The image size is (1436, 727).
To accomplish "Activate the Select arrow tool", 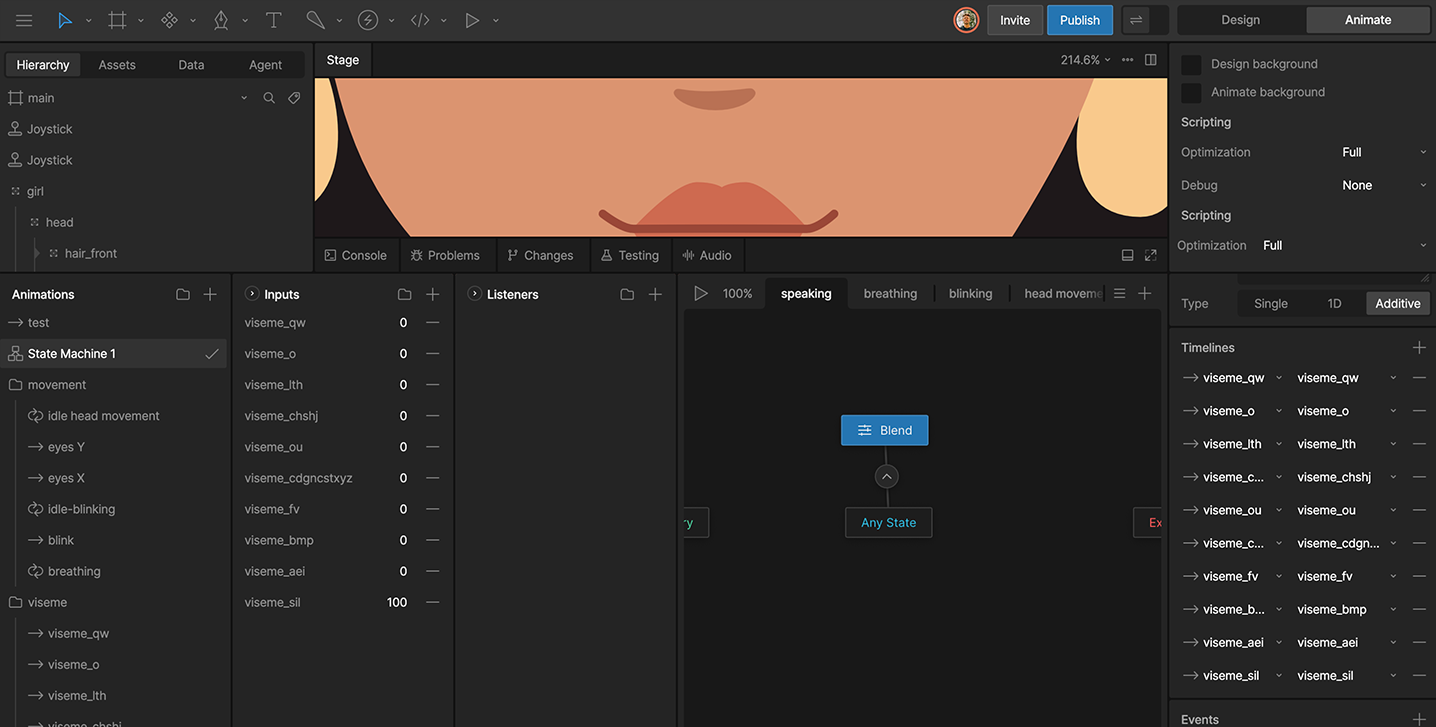I will pyautogui.click(x=62, y=20).
